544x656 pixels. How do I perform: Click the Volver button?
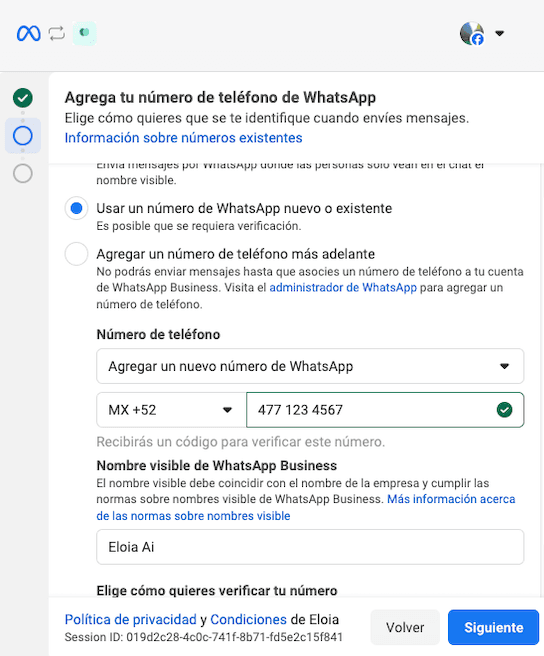tap(405, 627)
